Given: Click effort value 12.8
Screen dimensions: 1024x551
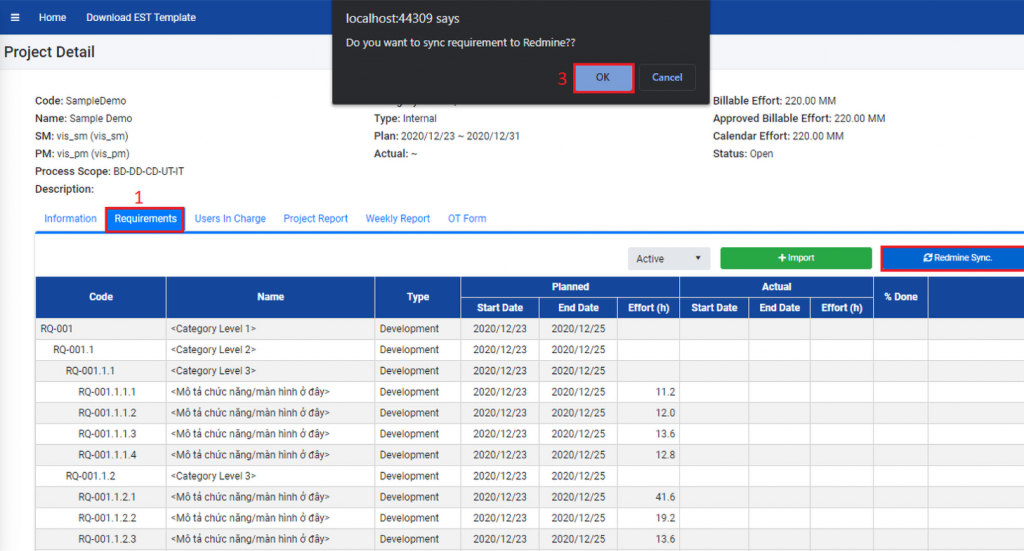Looking at the screenshot, I should pos(665,455).
